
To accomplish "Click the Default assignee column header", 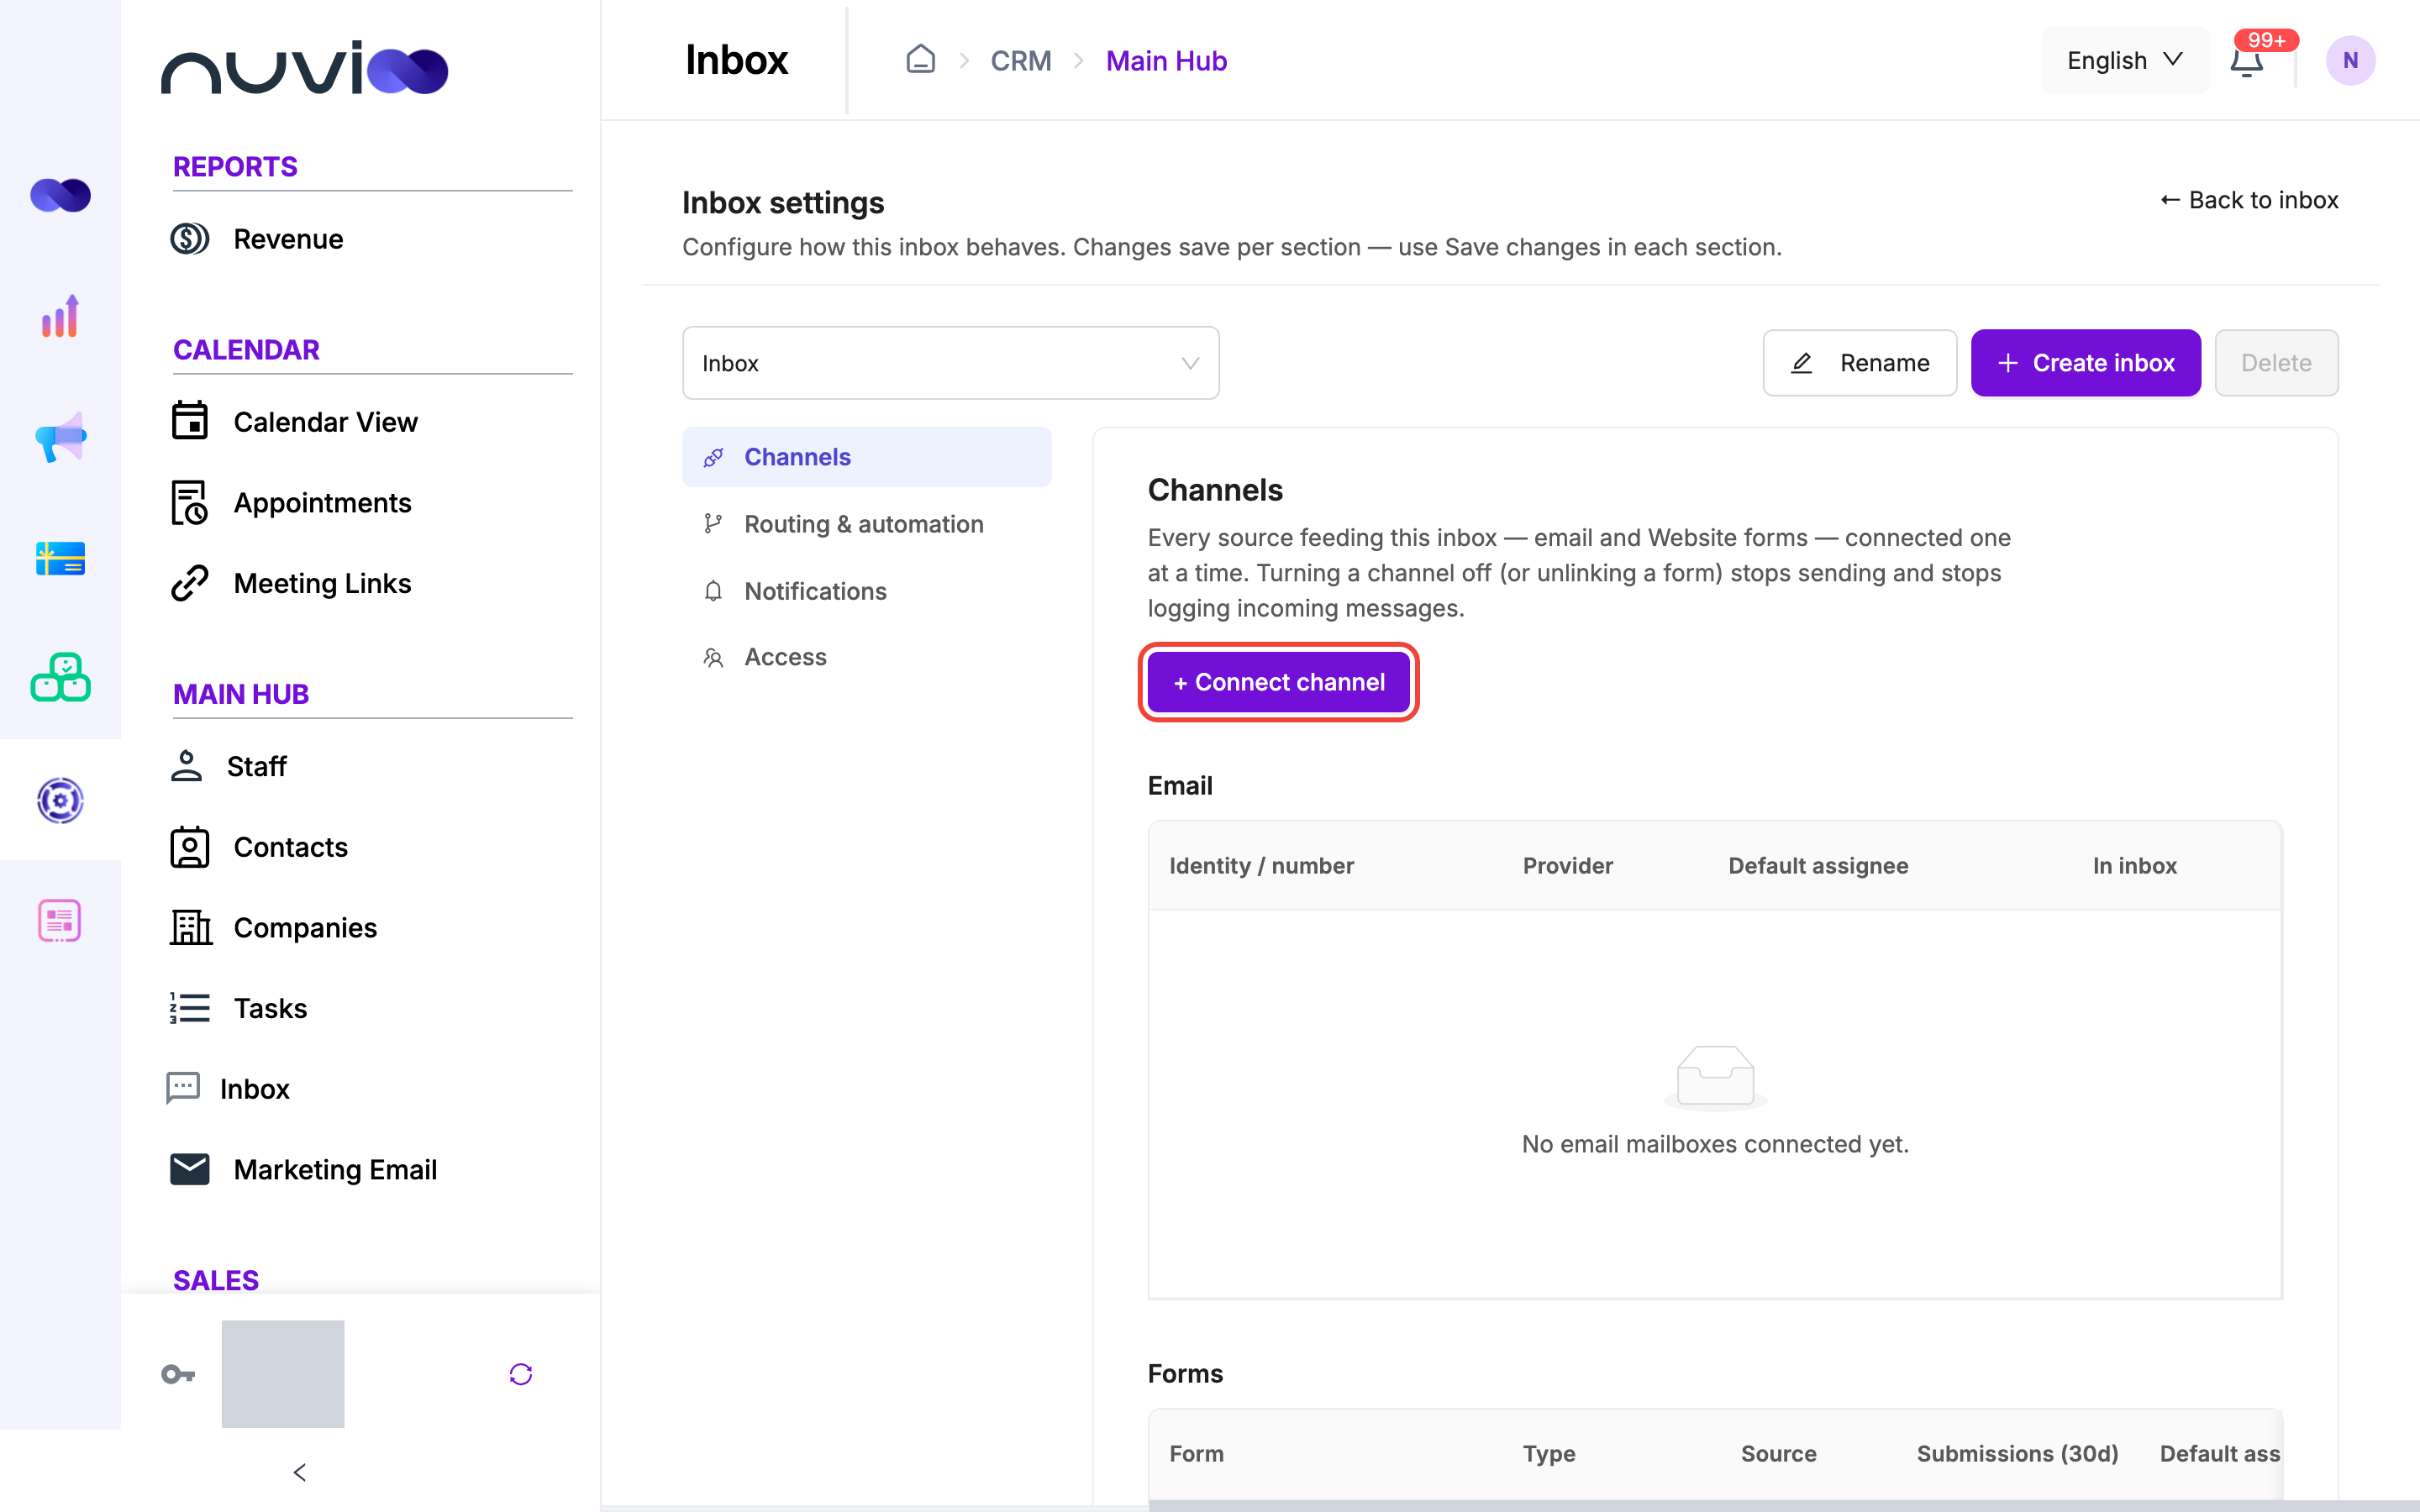I will 1818,866.
